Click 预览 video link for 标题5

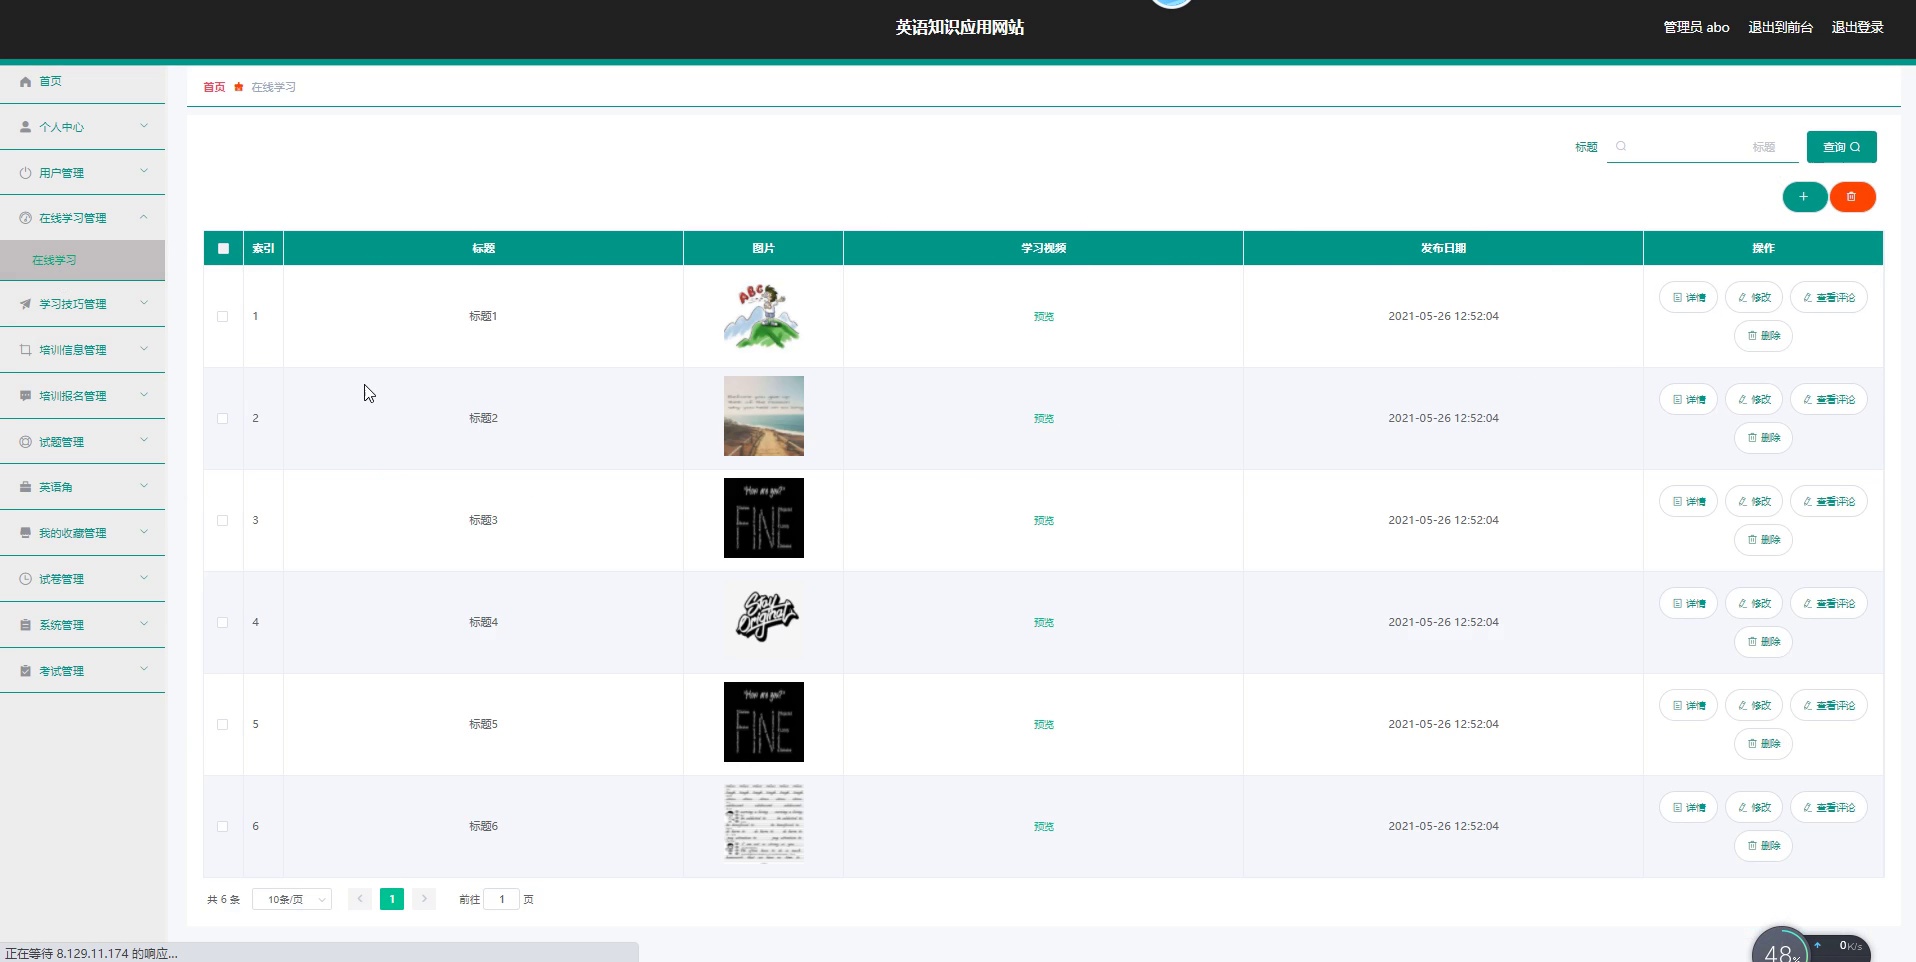(x=1044, y=724)
